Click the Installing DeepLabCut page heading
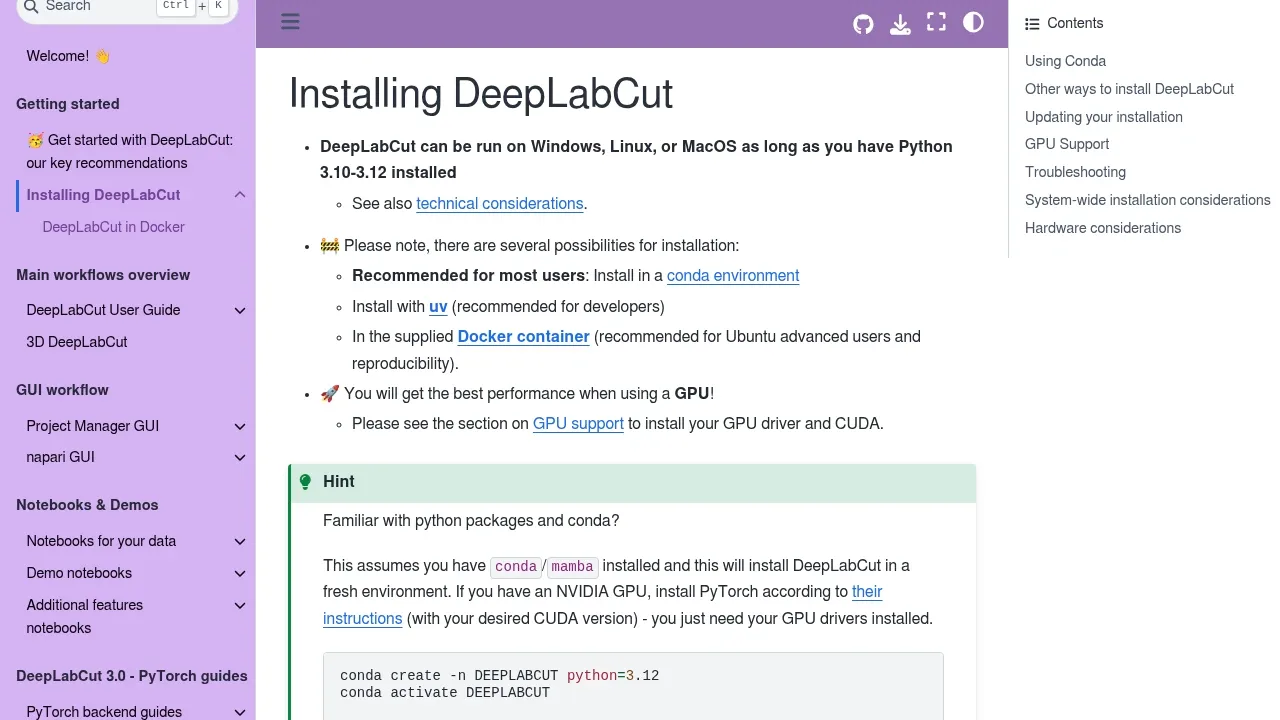 tap(481, 94)
